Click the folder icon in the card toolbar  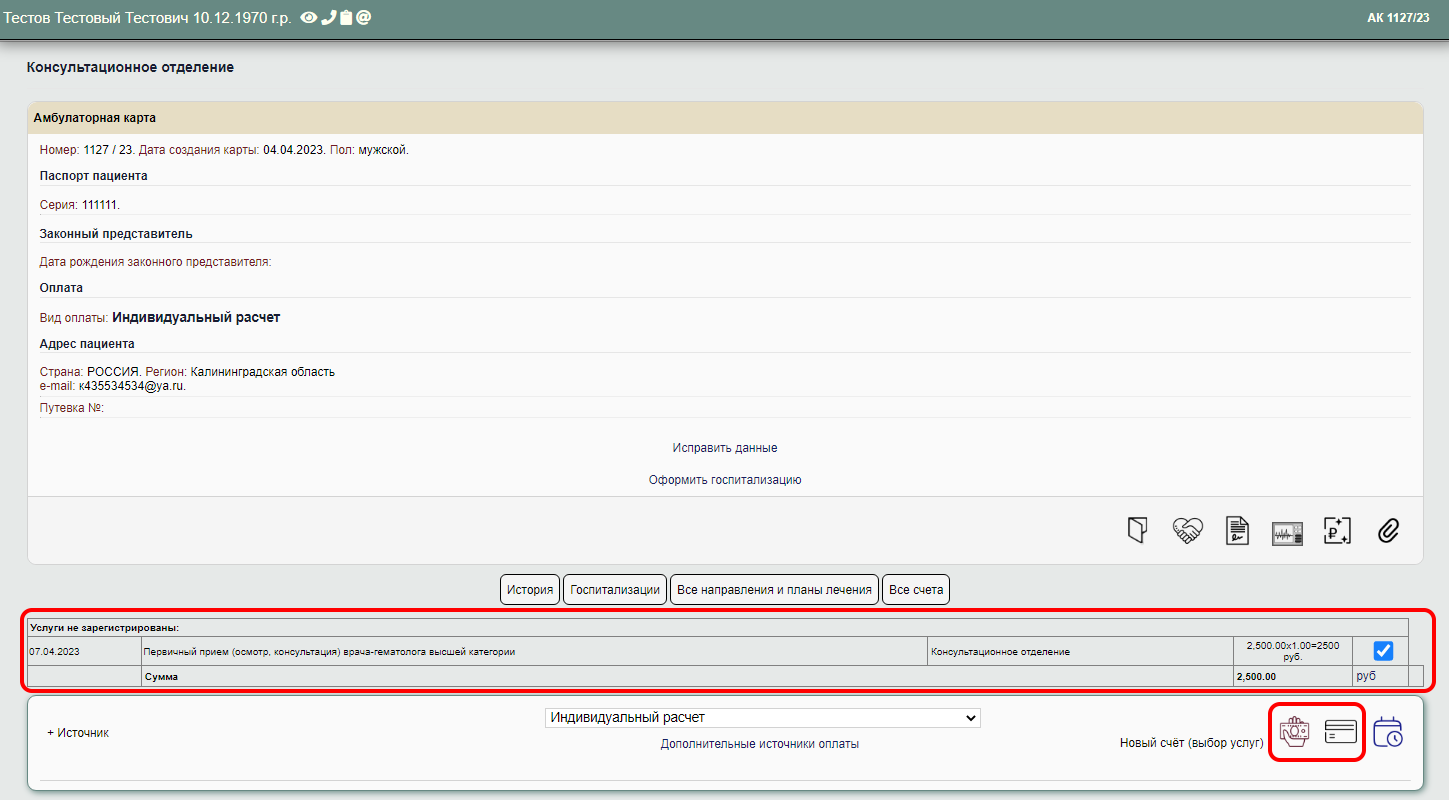tap(1136, 530)
